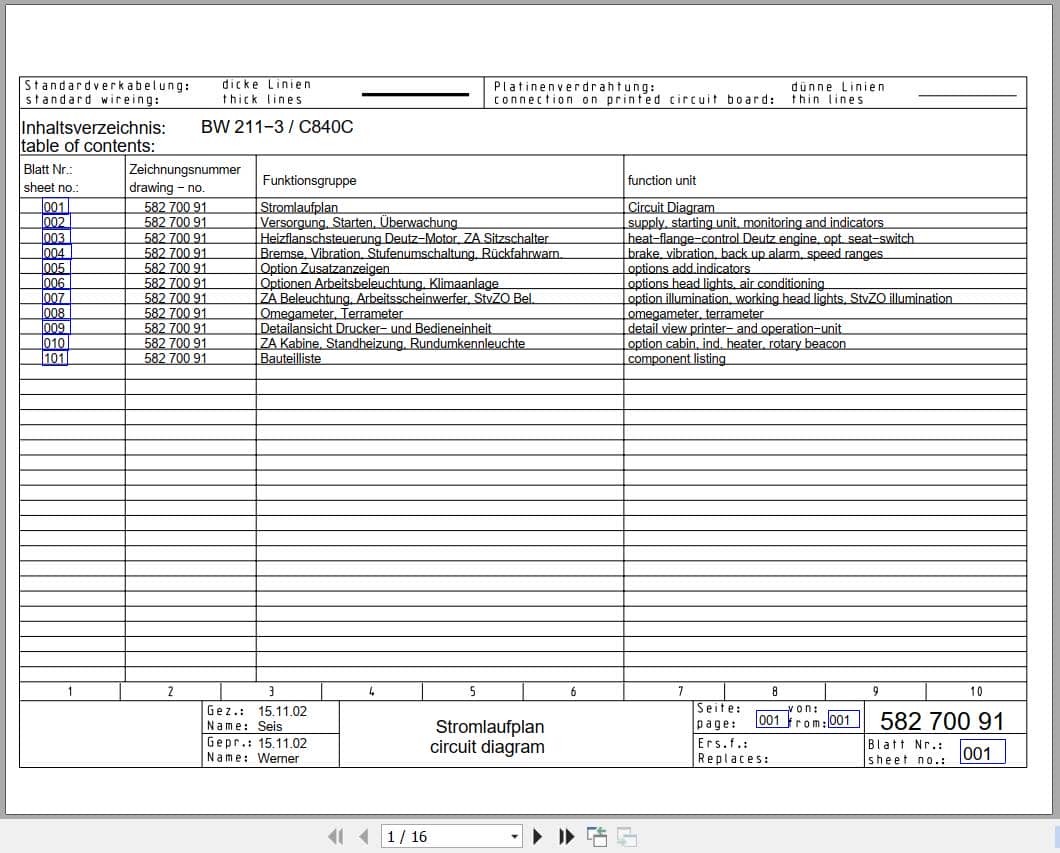The width and height of the screenshot is (1060, 853).
Task: Click 'options add.indicators' text
Action: tap(689, 268)
